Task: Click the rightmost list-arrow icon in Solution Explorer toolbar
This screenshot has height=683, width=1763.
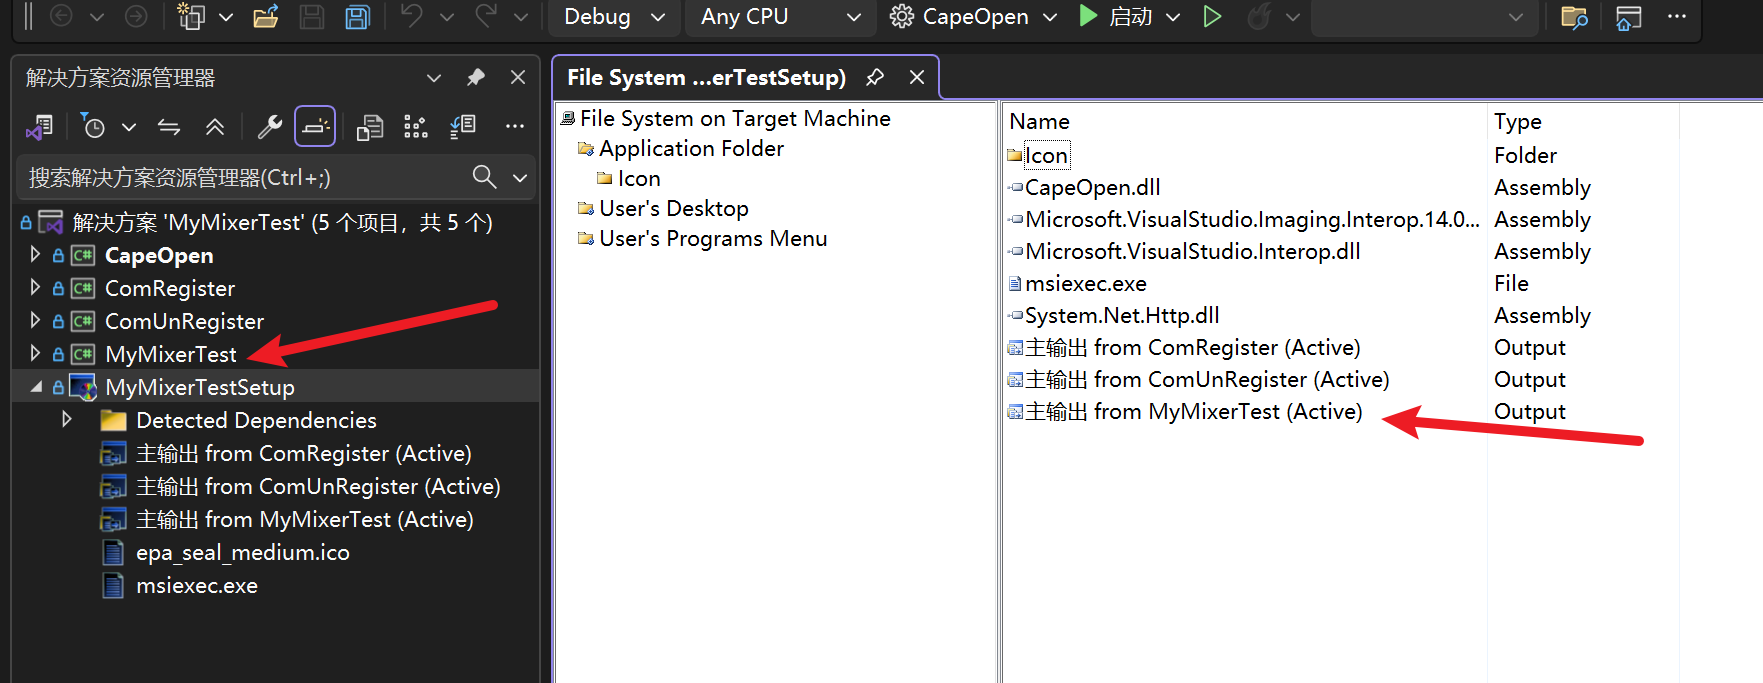Action: pyautogui.click(x=463, y=126)
